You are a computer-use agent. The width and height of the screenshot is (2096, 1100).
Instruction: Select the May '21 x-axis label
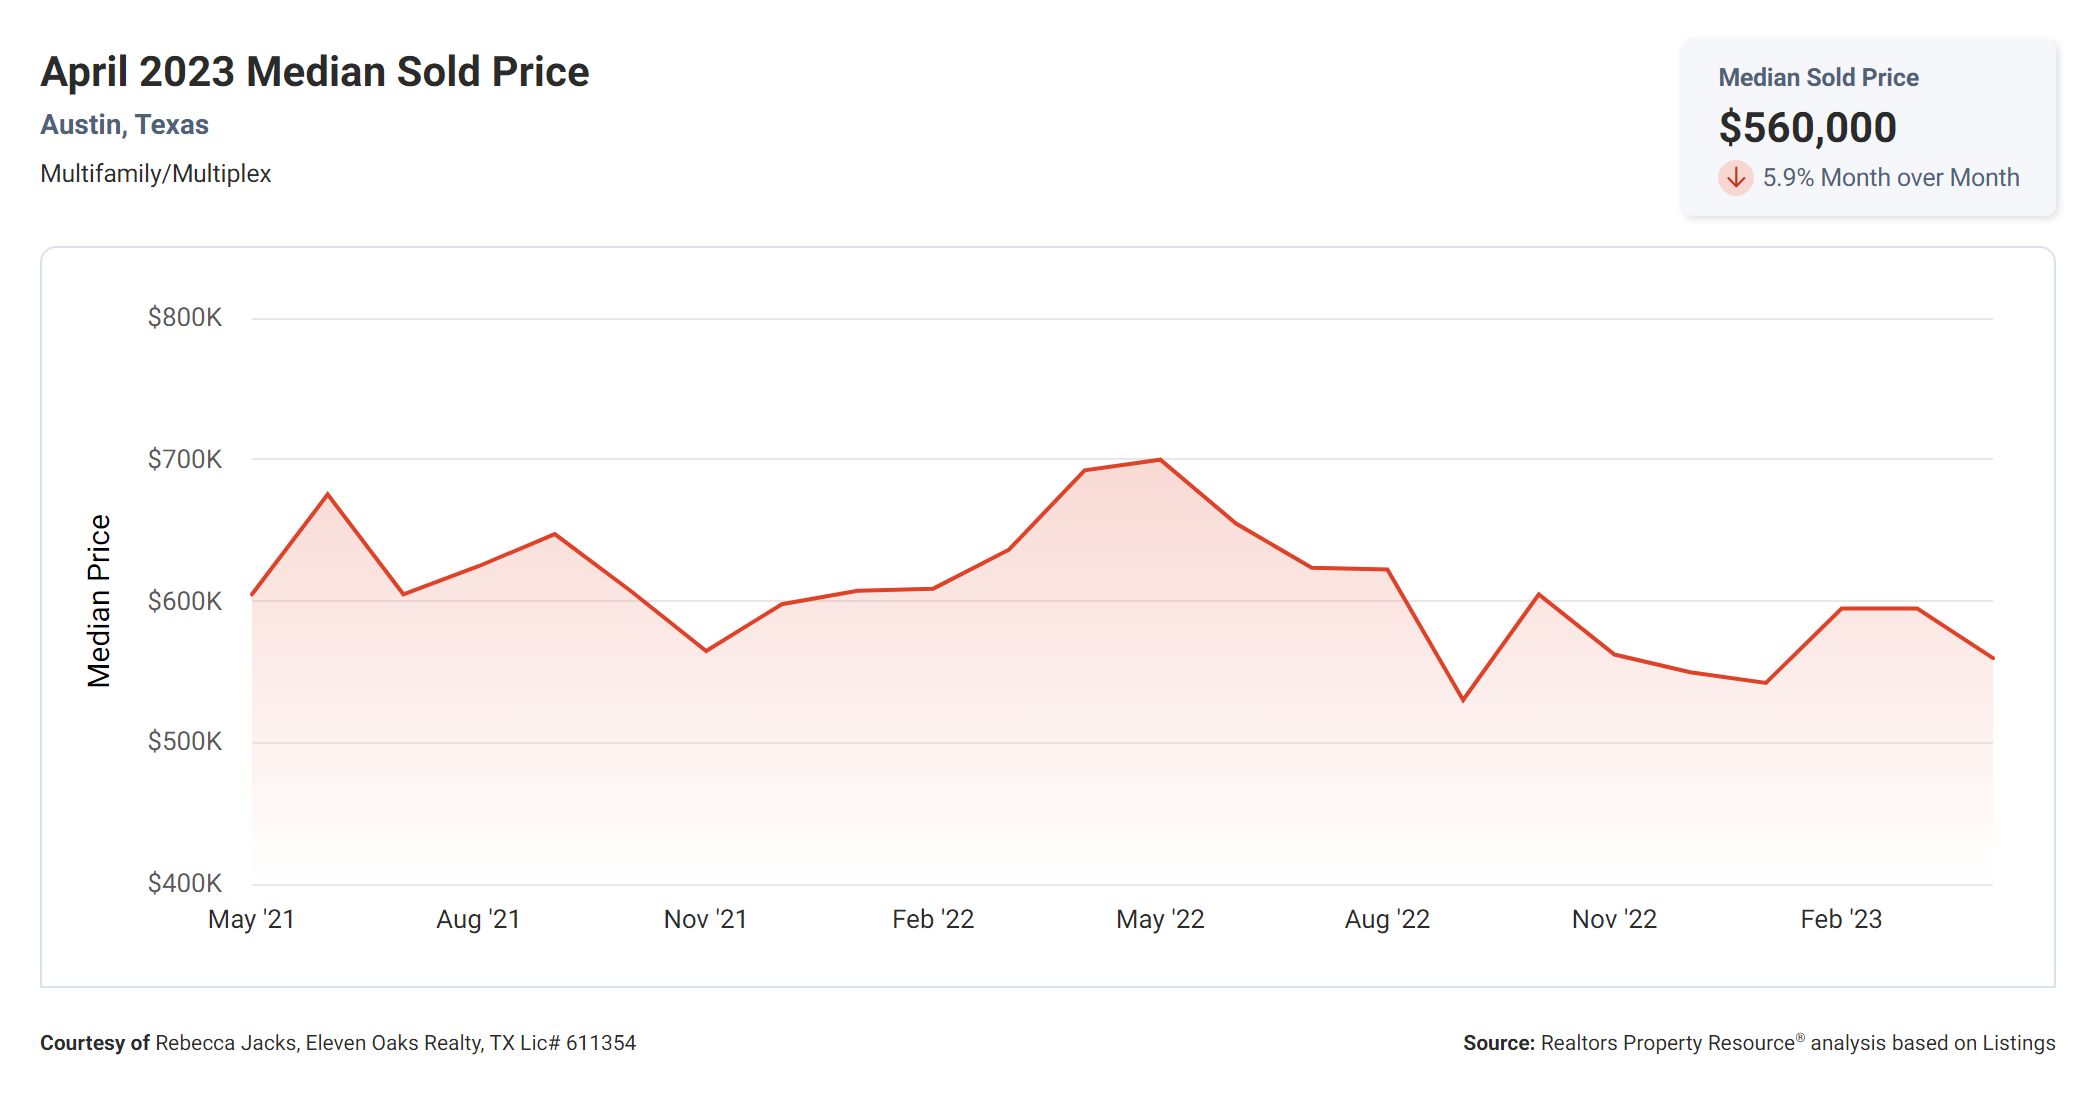pos(251,920)
